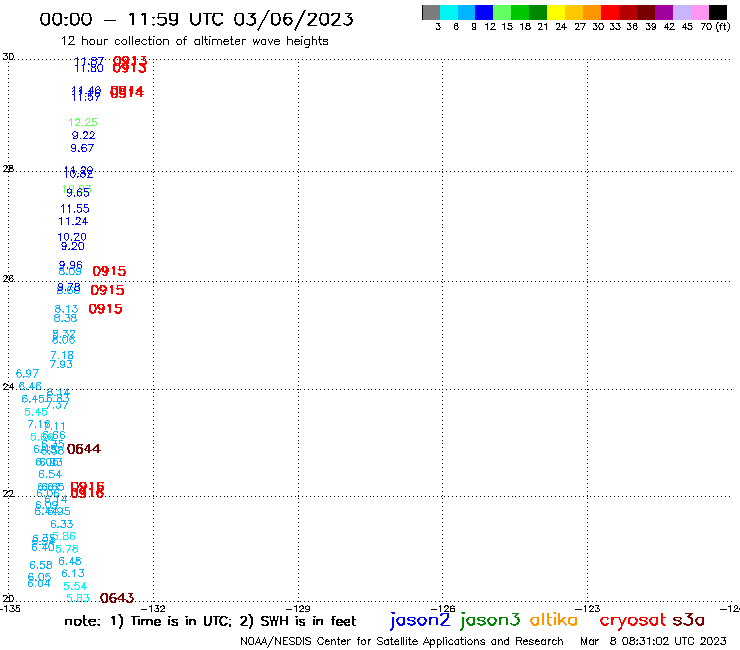Select the -135 longitude axis label
Screen dimensions: 740x650
click(10, 608)
